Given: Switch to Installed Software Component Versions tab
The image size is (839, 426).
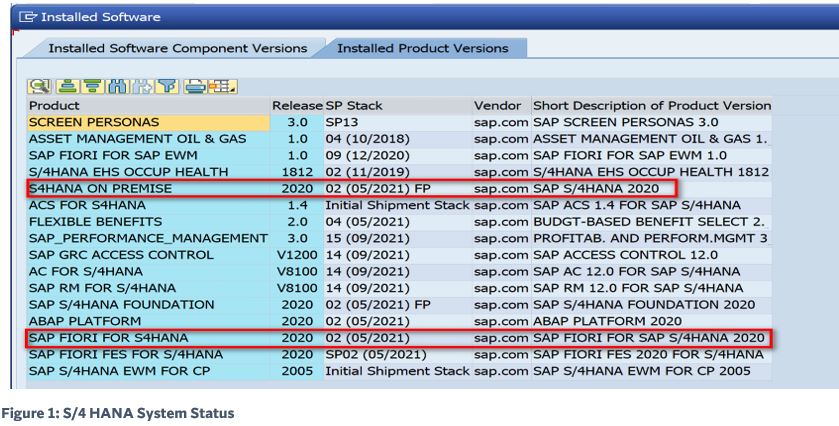Looking at the screenshot, I should click(178, 48).
